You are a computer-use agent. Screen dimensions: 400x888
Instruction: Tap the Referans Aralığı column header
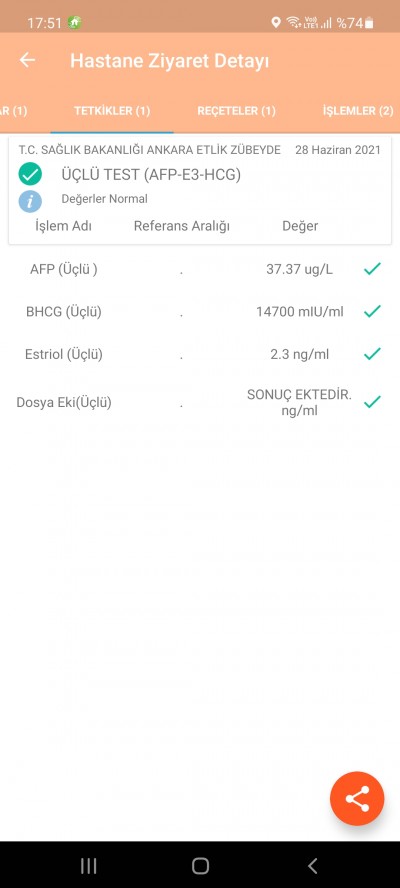(182, 226)
